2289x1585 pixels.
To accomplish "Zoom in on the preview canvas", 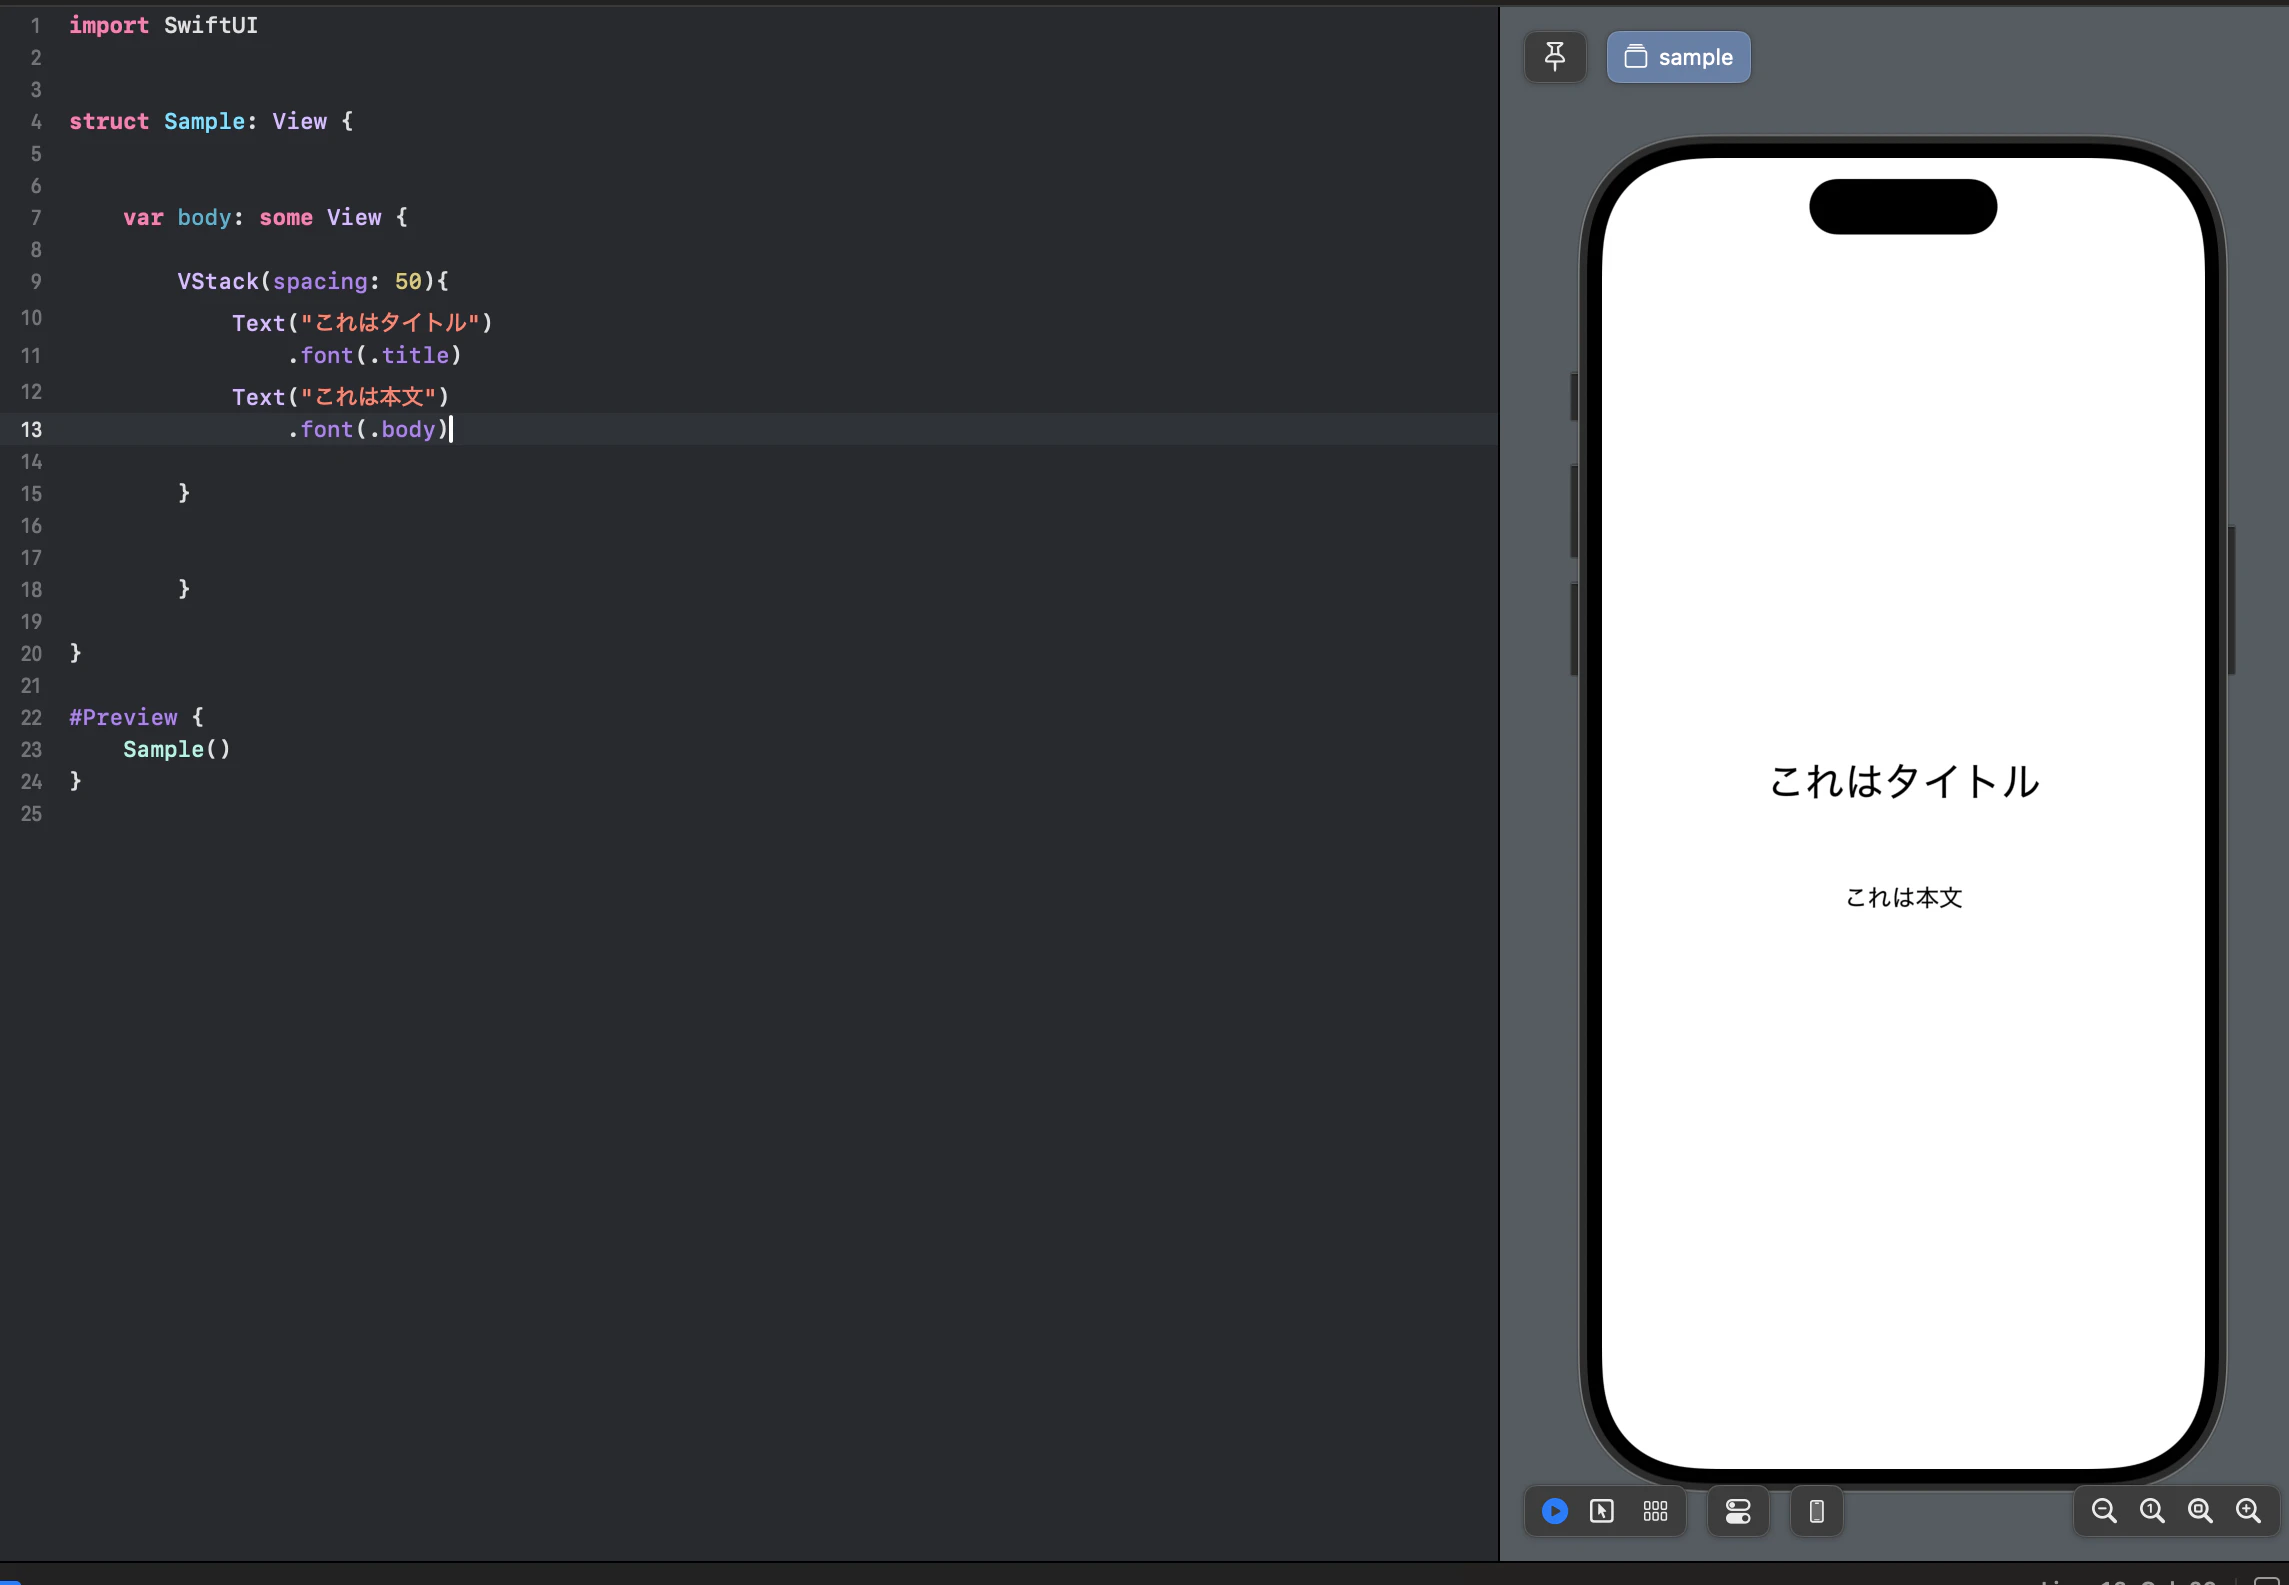I will coord(2248,1511).
